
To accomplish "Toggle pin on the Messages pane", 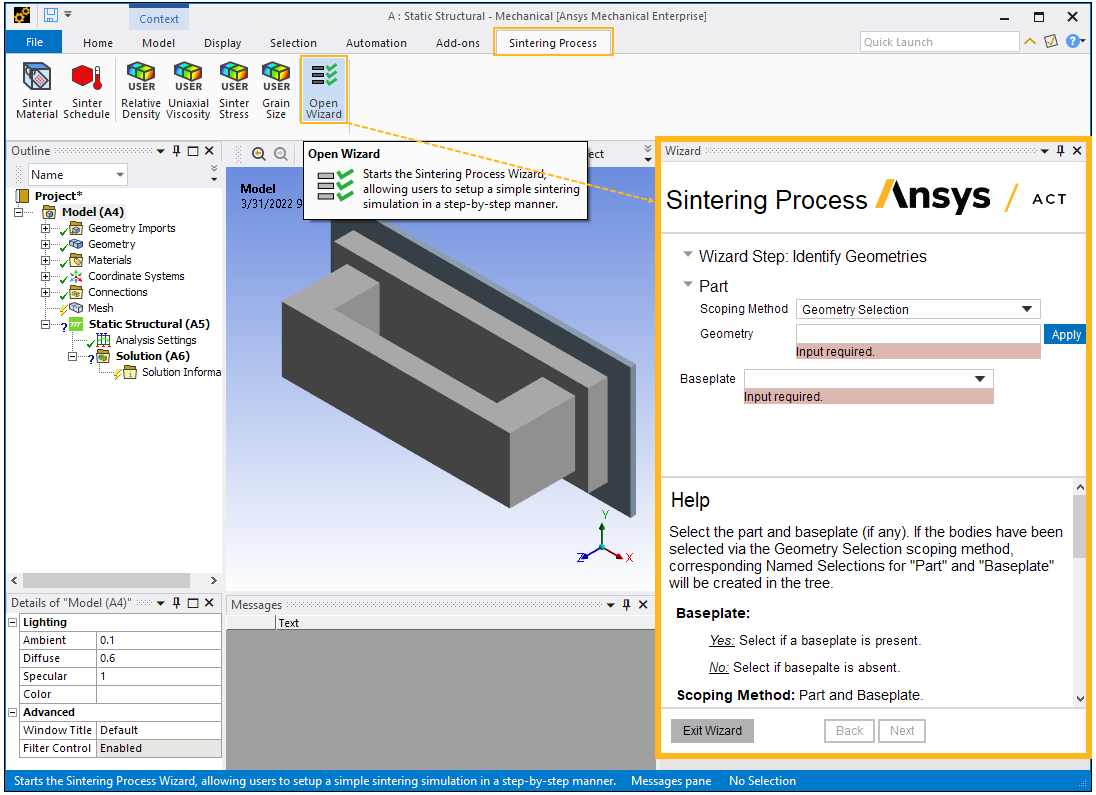I will 627,605.
